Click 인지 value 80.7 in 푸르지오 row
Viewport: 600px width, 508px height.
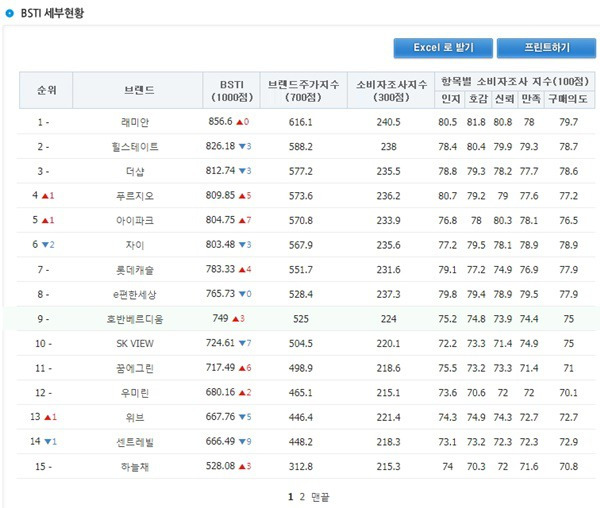click(x=448, y=196)
